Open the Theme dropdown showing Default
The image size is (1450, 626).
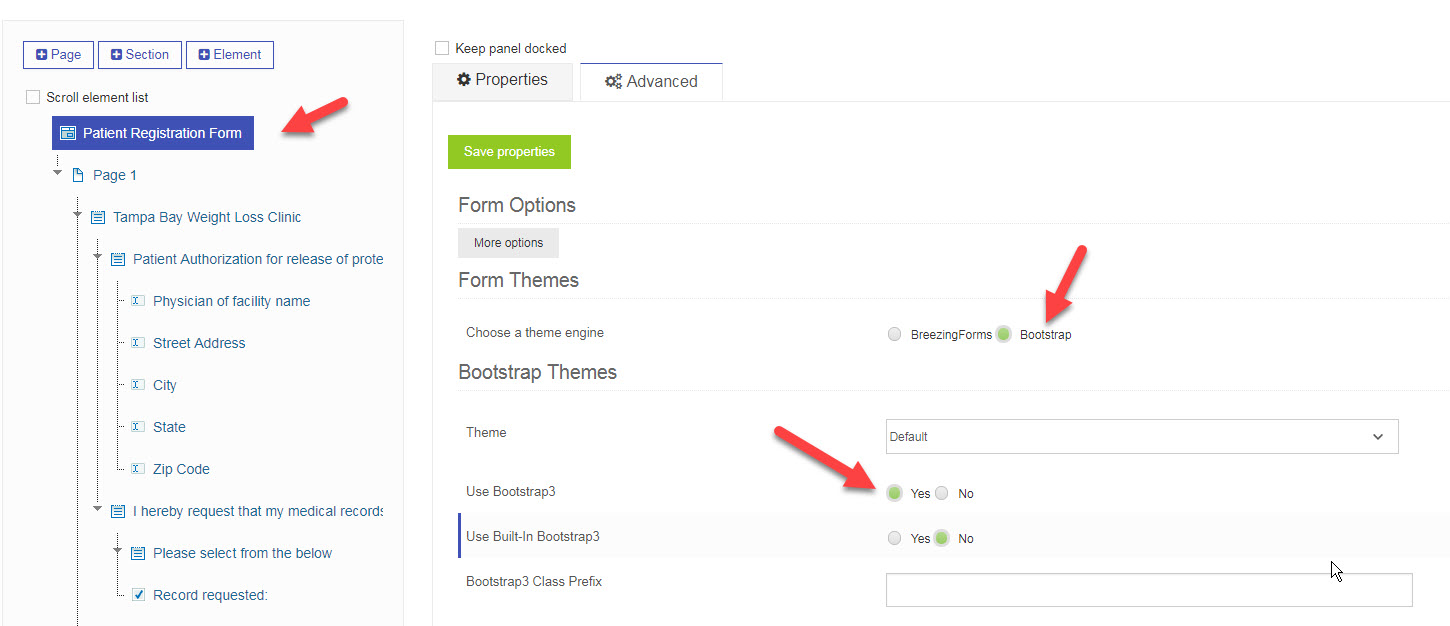[x=1141, y=436]
